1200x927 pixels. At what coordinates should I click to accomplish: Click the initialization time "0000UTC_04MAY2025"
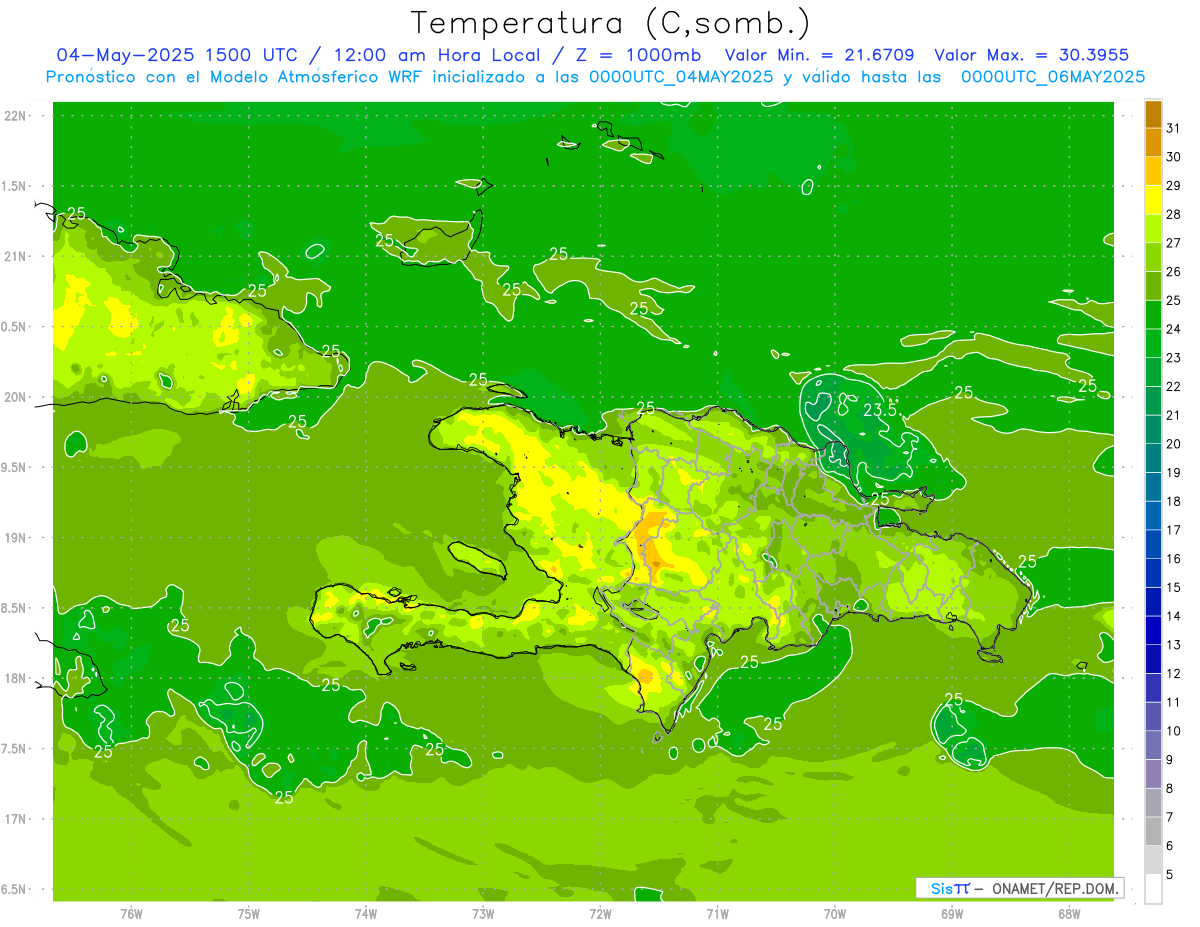pos(681,76)
